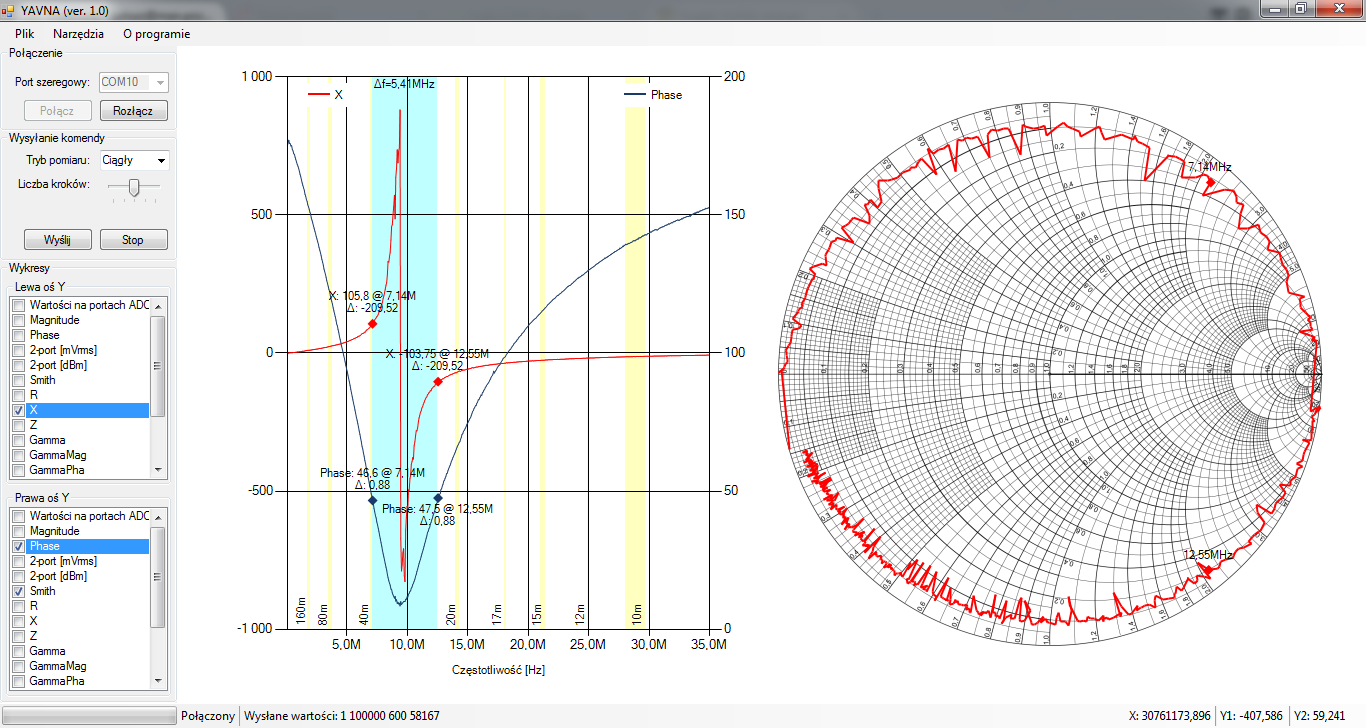Open the Narzędzia menu
Screen dimensions: 1366x728
tap(78, 33)
